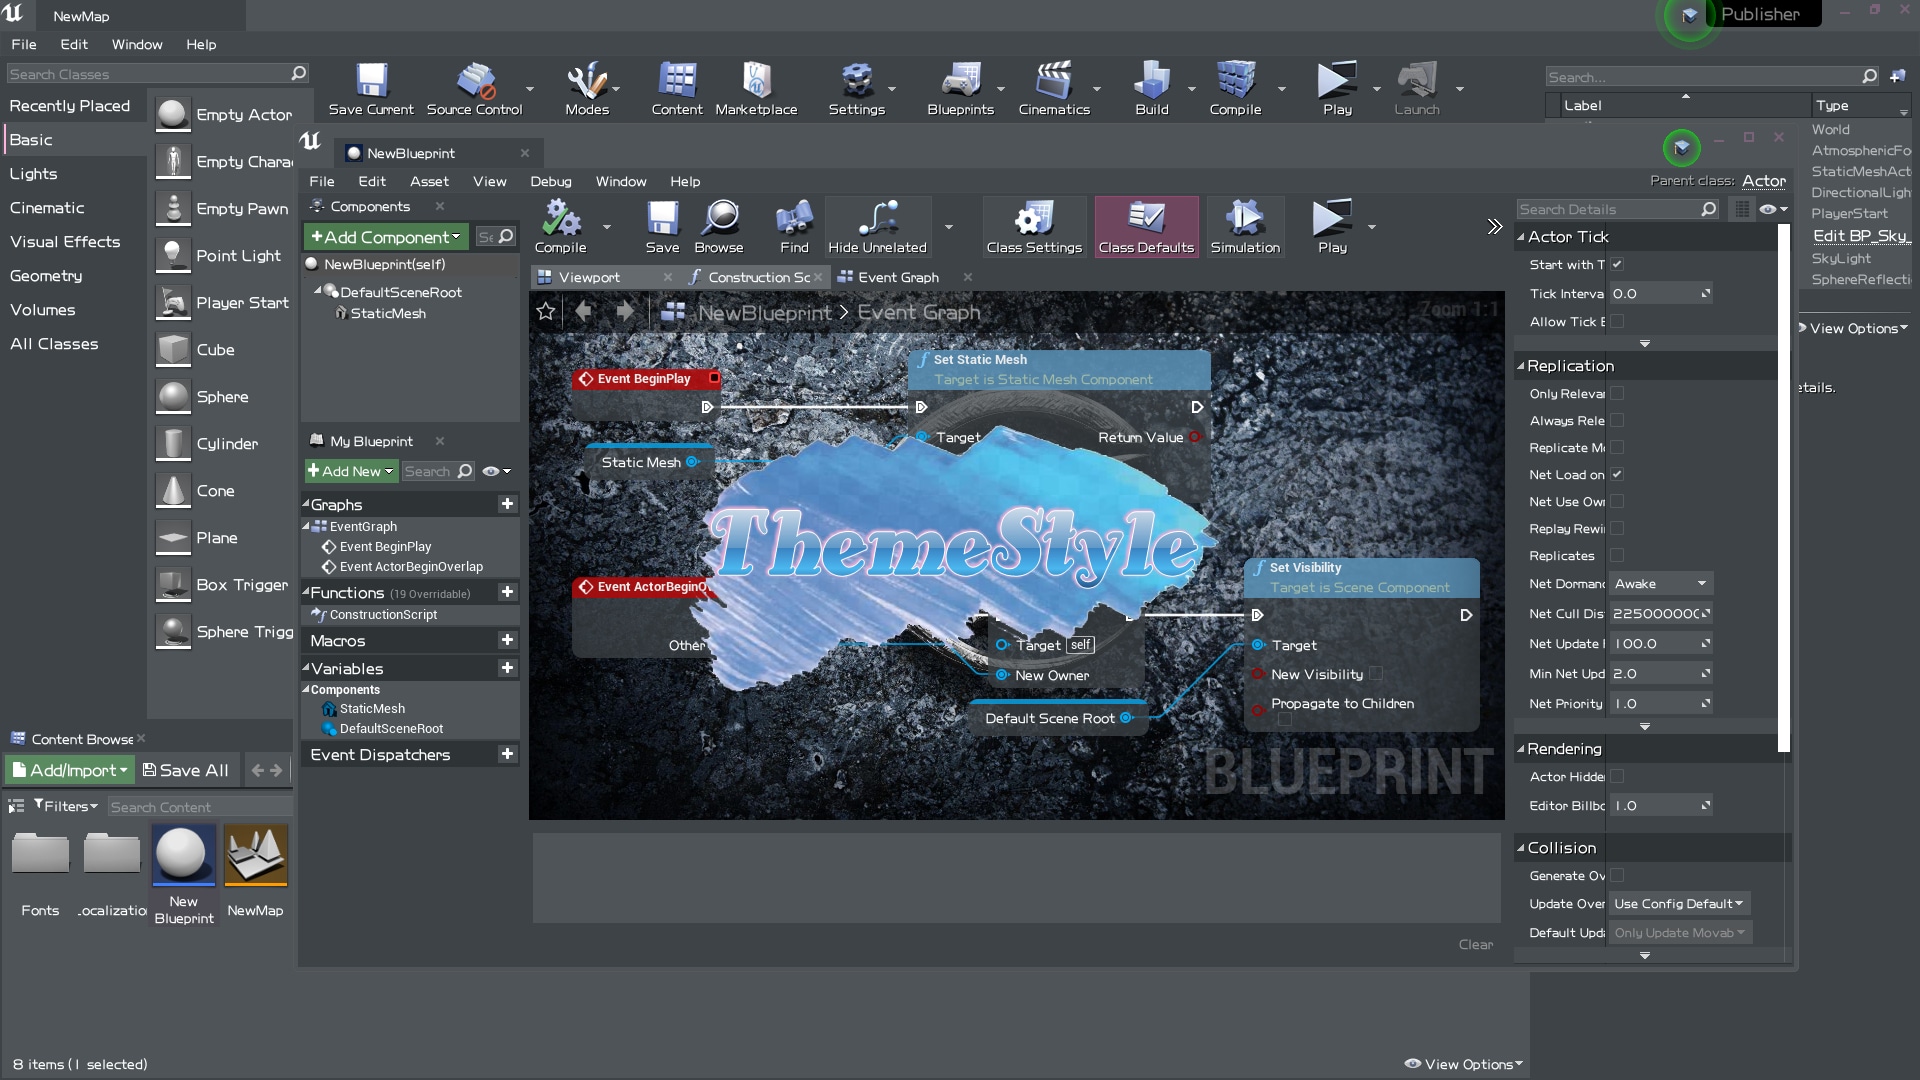The image size is (1920, 1080).
Task: Click Class Defaults in the Blueprint editor
Action: click(1146, 225)
